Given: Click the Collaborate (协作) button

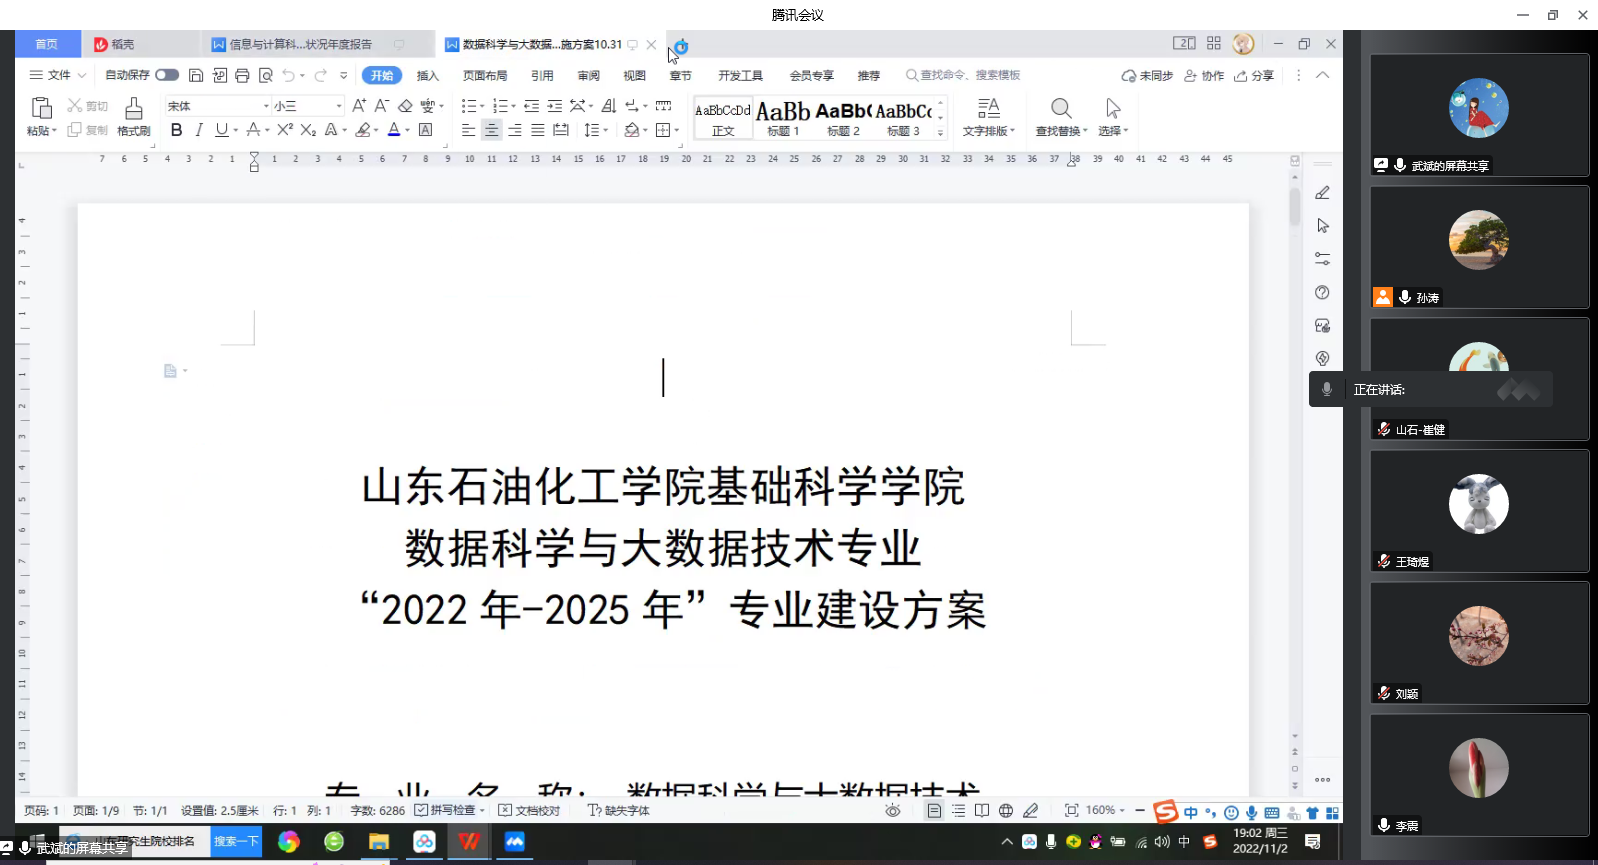Looking at the screenshot, I should pos(1204,76).
